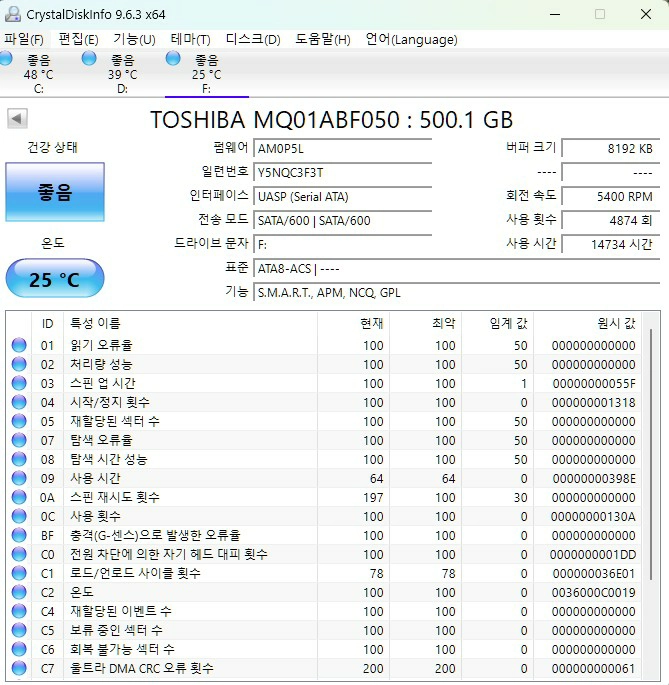
Task: Click the status icon for 08 탐색 시간 성능
Action: [19, 459]
